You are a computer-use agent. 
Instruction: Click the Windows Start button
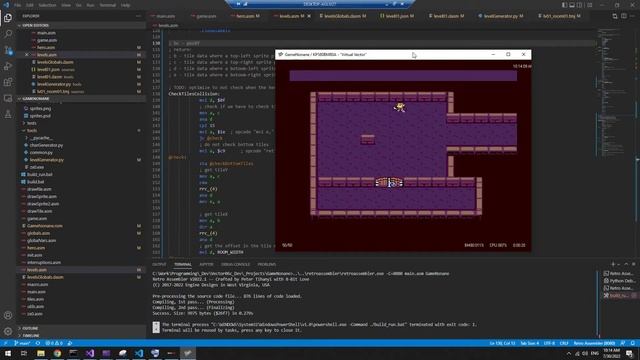tap(7, 353)
